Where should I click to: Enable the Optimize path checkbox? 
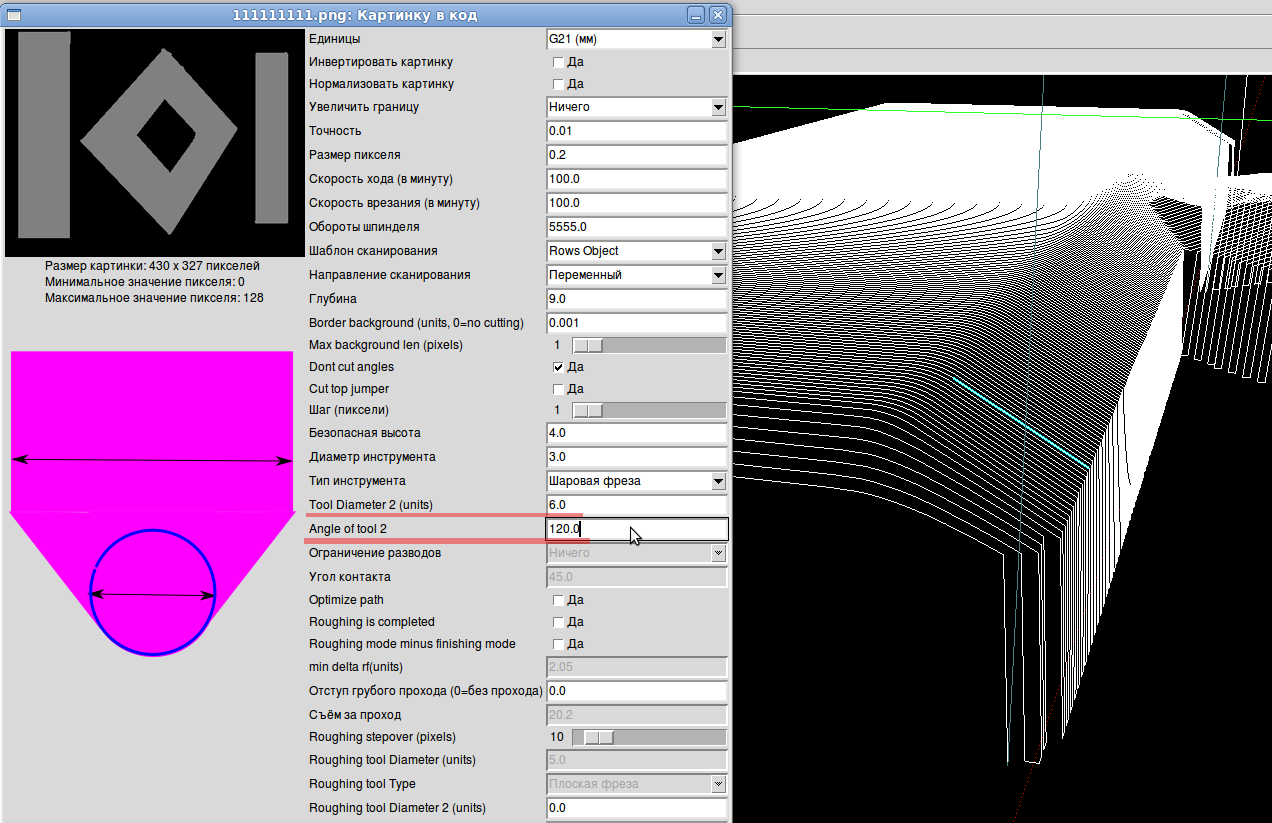pos(559,600)
